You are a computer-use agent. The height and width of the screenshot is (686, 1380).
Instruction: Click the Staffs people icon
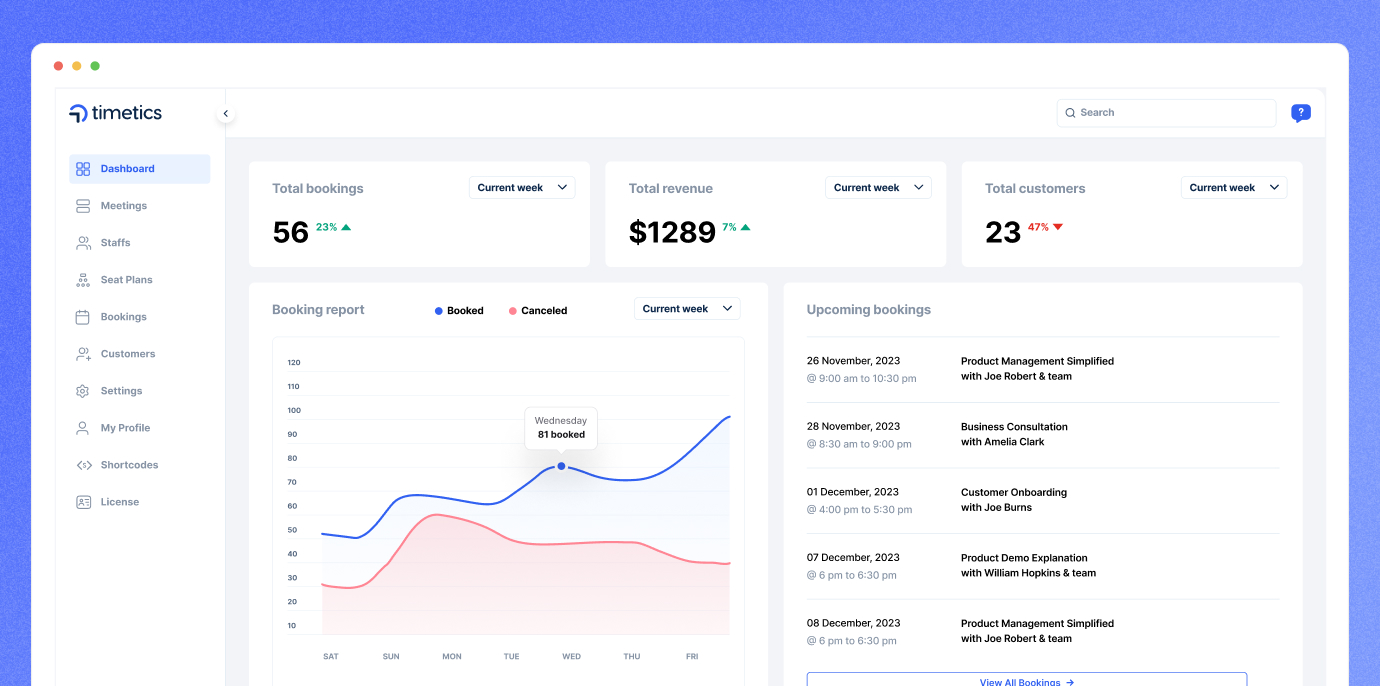click(x=83, y=243)
